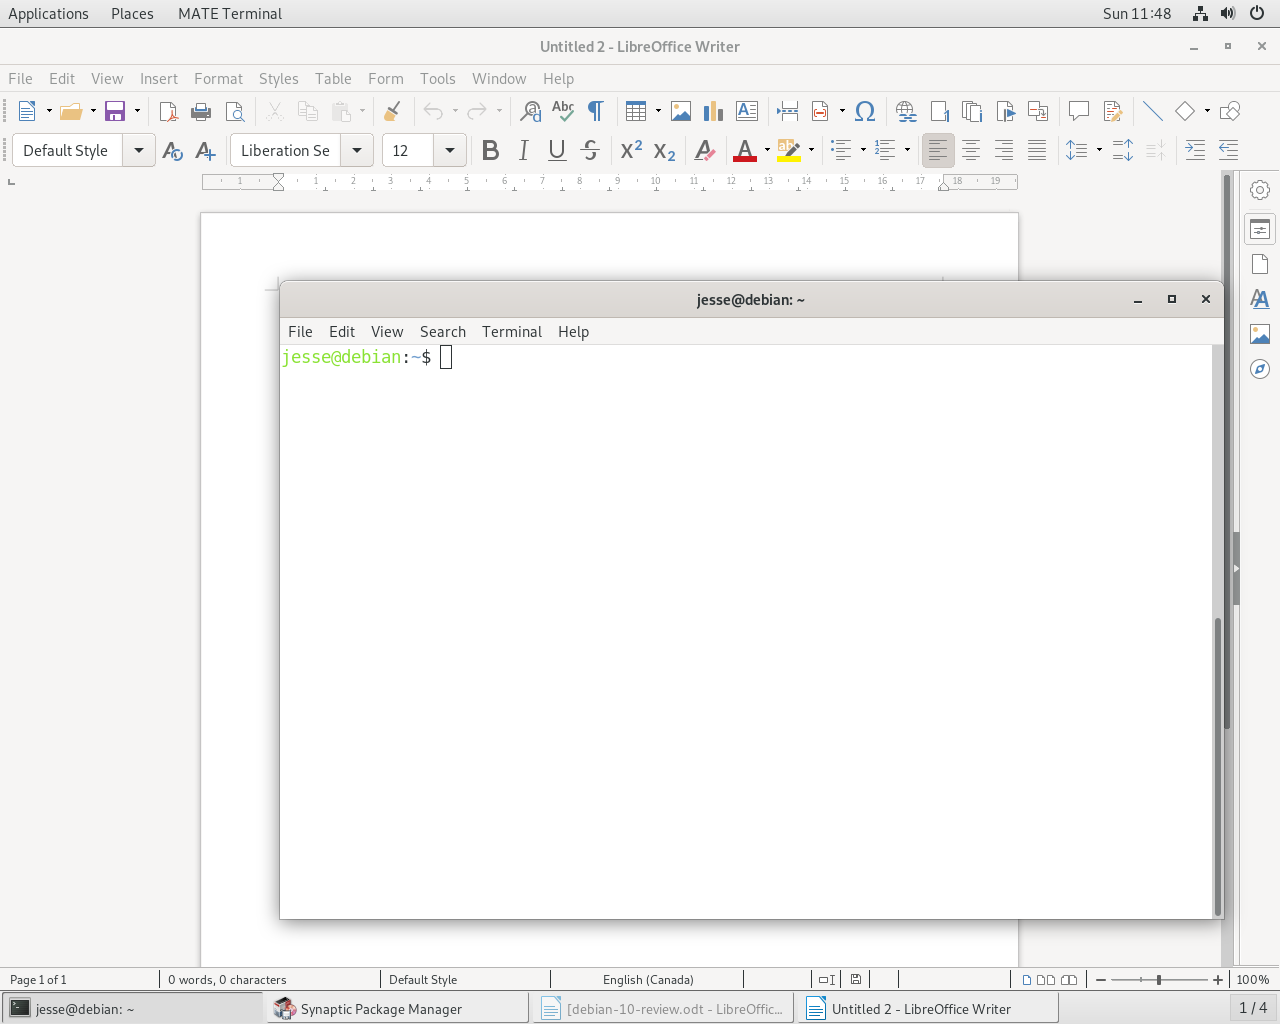The height and width of the screenshot is (1024, 1280).
Task: Toggle Underline formatting
Action: tap(557, 150)
